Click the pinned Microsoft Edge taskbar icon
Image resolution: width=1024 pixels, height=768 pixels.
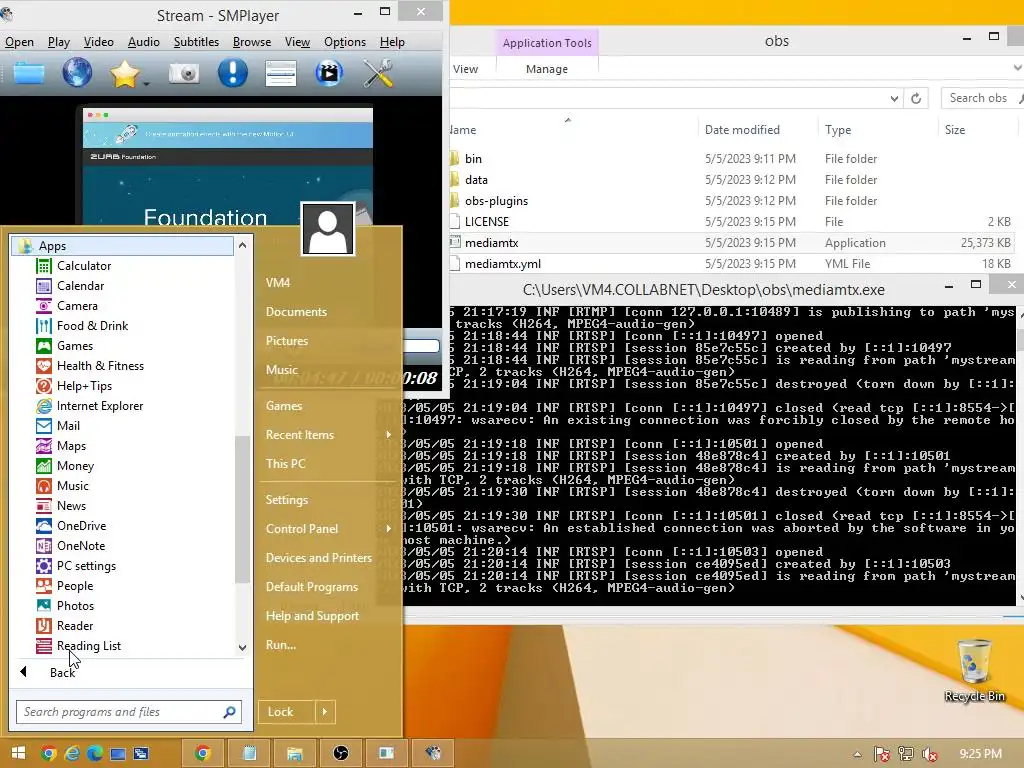coord(95,754)
